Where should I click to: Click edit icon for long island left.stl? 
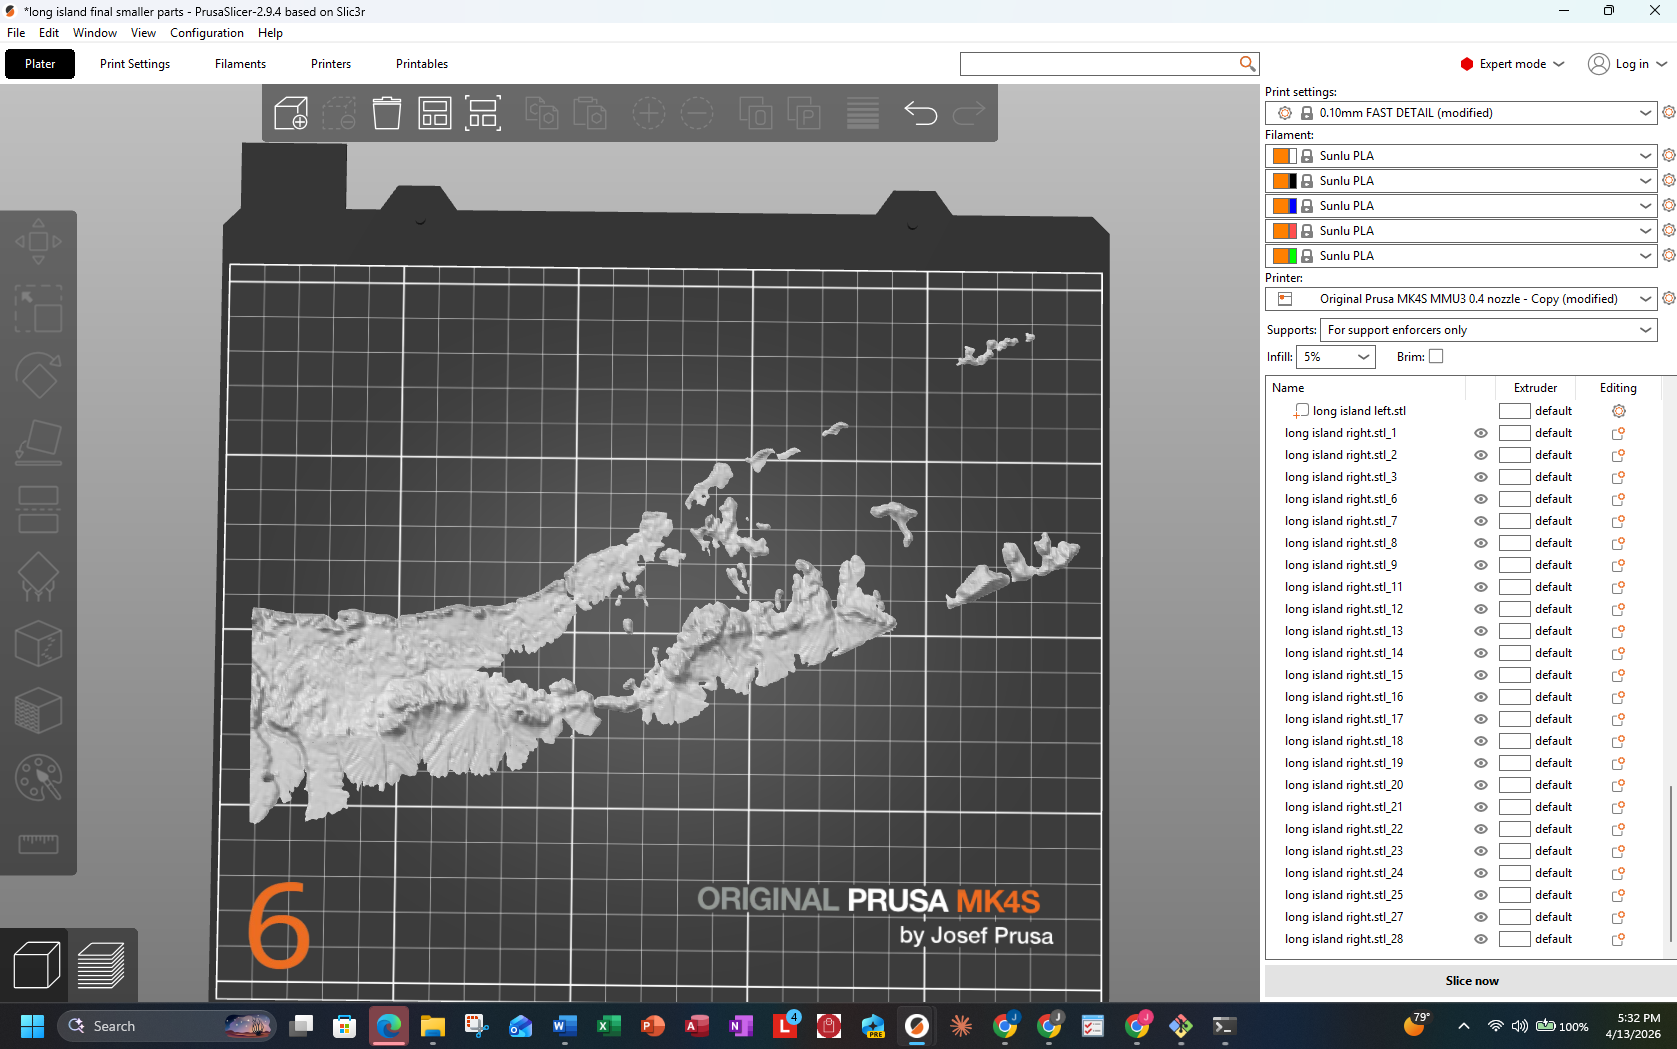1618,411
